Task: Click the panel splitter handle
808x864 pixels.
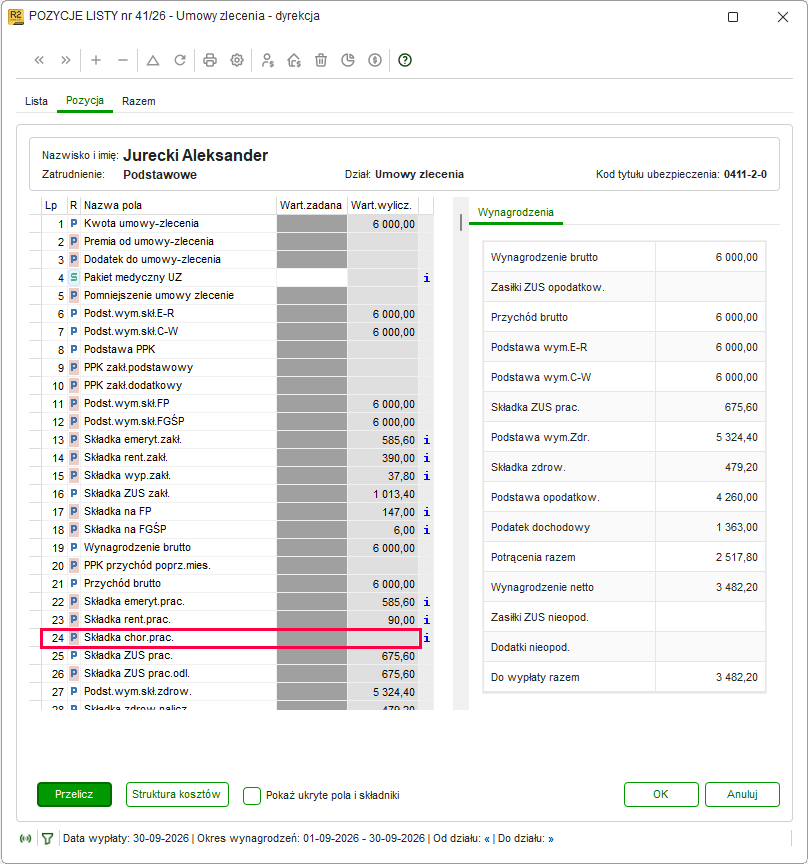Action: click(461, 223)
